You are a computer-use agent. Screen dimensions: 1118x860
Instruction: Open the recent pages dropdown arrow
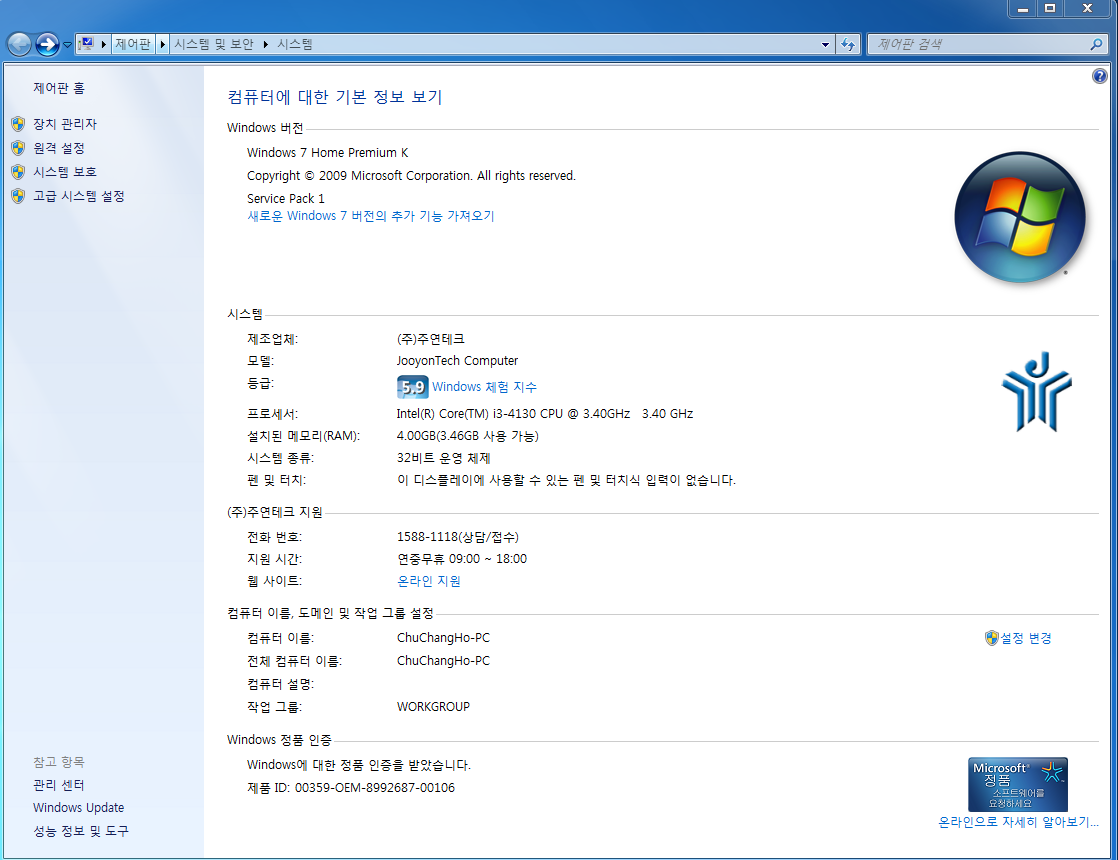tap(67, 44)
